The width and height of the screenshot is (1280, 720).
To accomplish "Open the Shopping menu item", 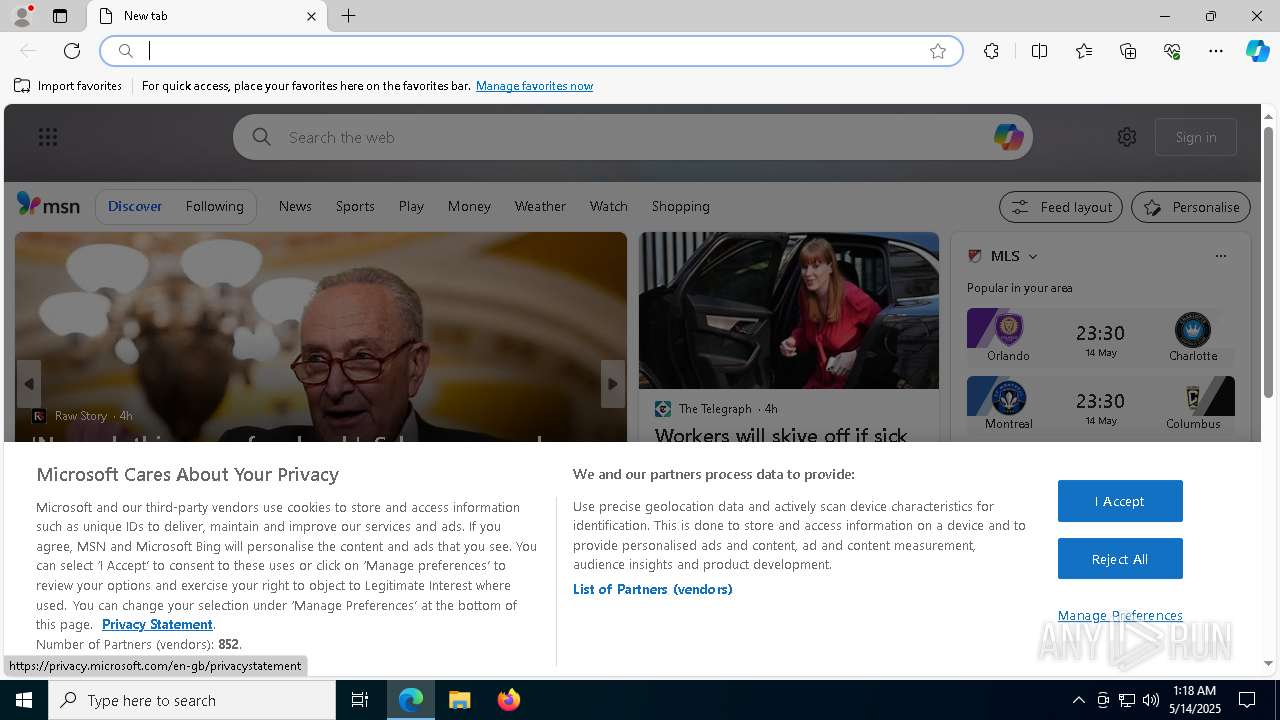I will tap(681, 206).
